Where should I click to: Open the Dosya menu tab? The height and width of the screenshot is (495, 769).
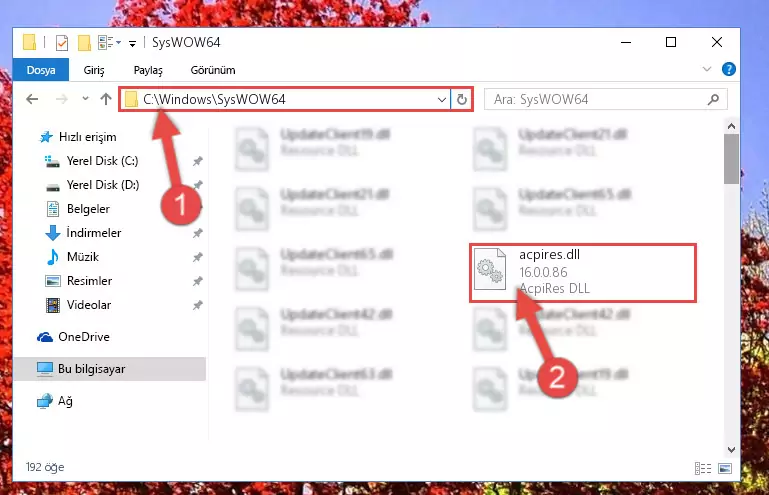pos(41,70)
